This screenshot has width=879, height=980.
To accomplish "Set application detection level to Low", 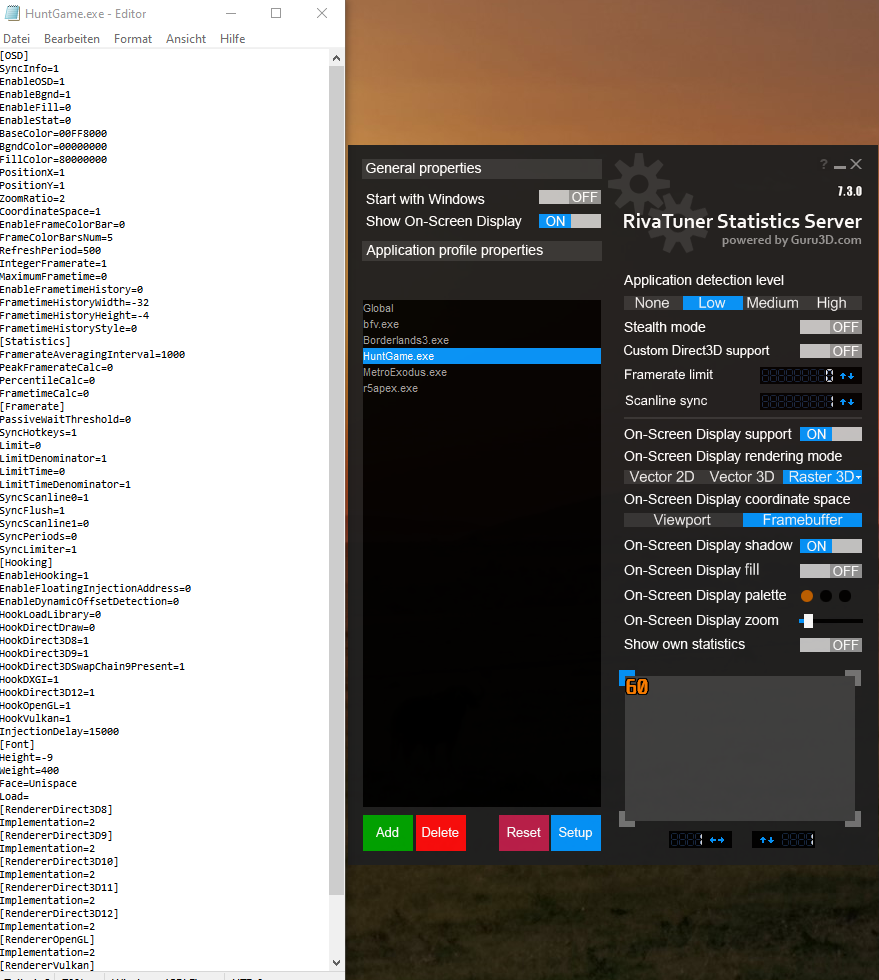I will point(712,303).
